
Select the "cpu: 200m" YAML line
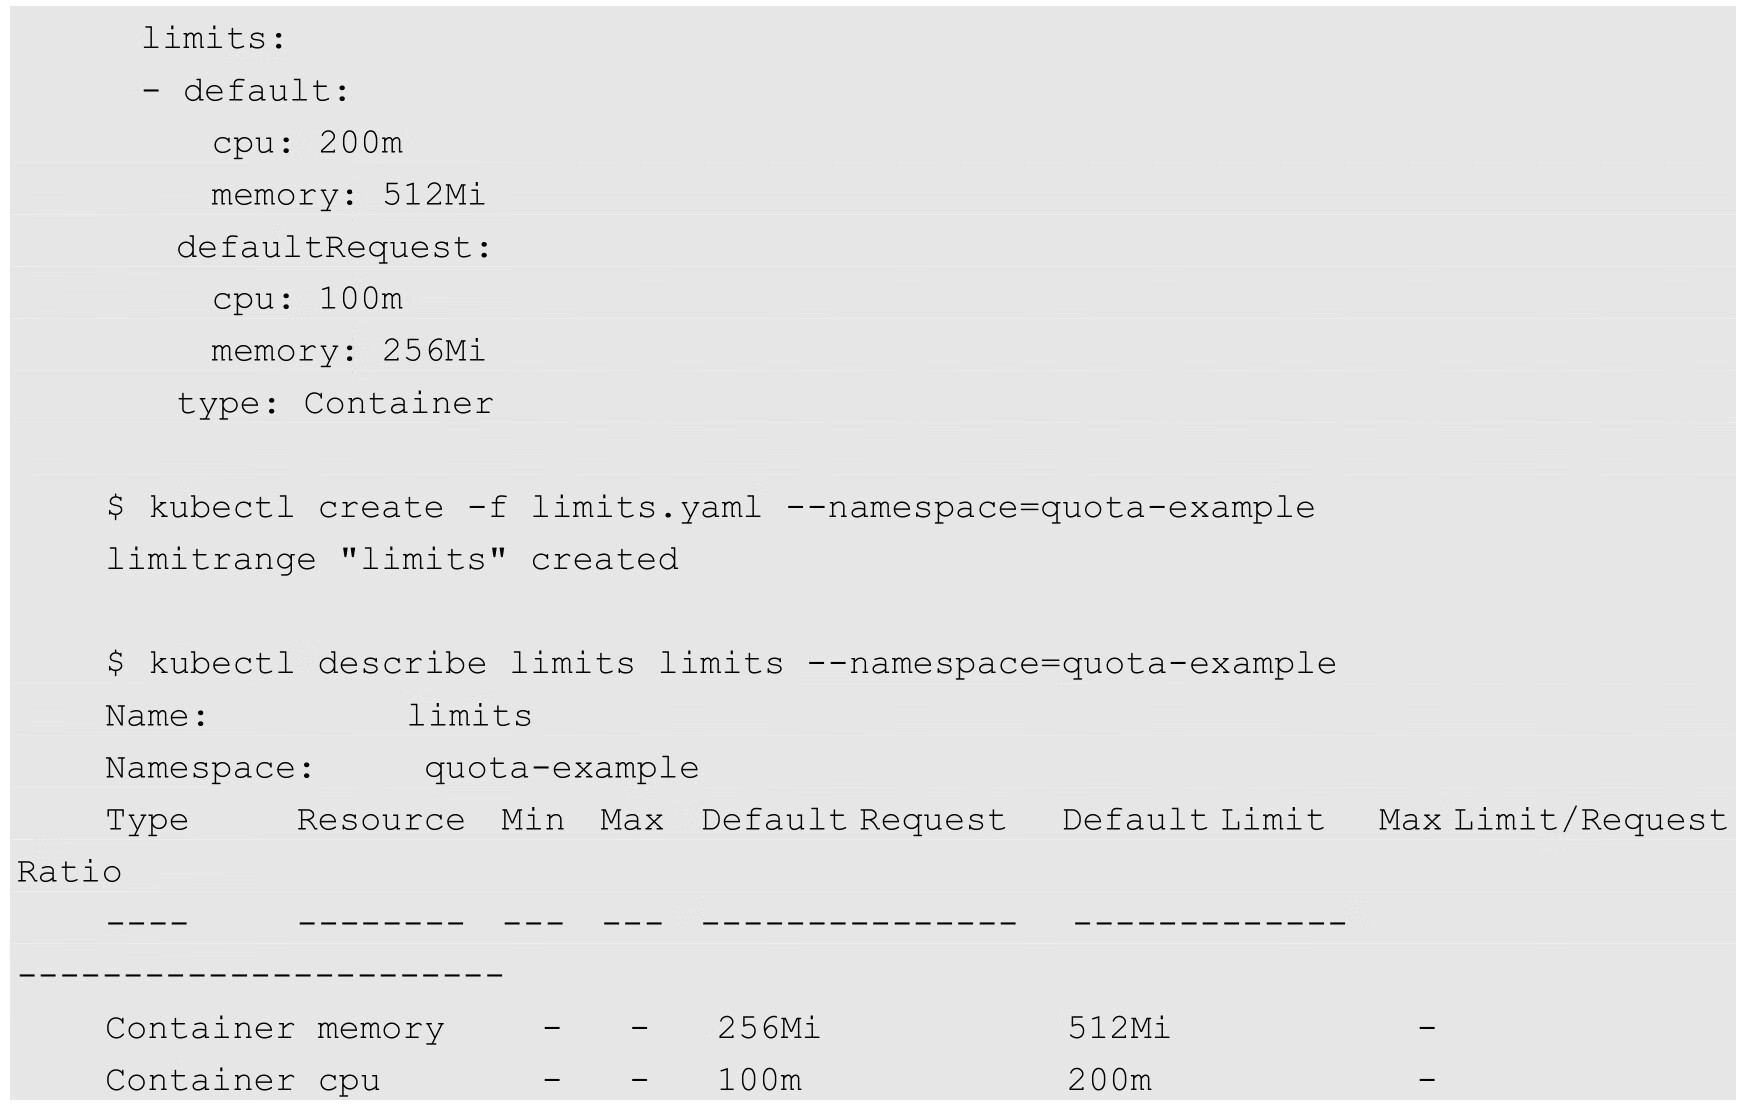307,143
